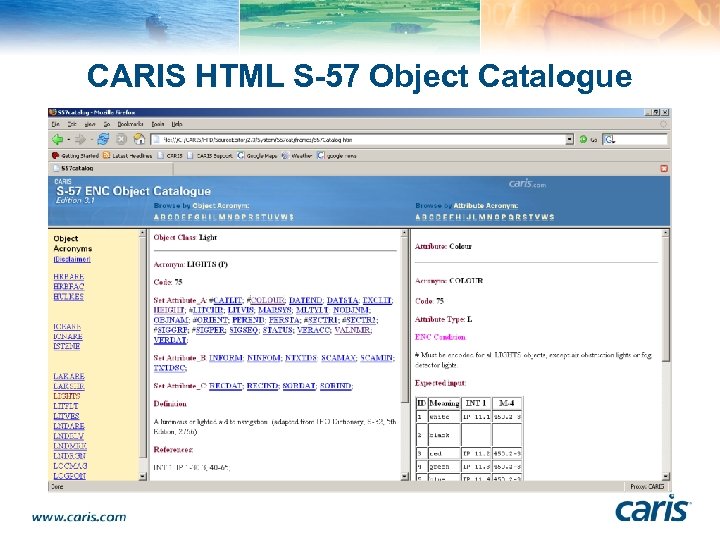
Task: Expand the address bar URL history dropdown
Action: 569,140
